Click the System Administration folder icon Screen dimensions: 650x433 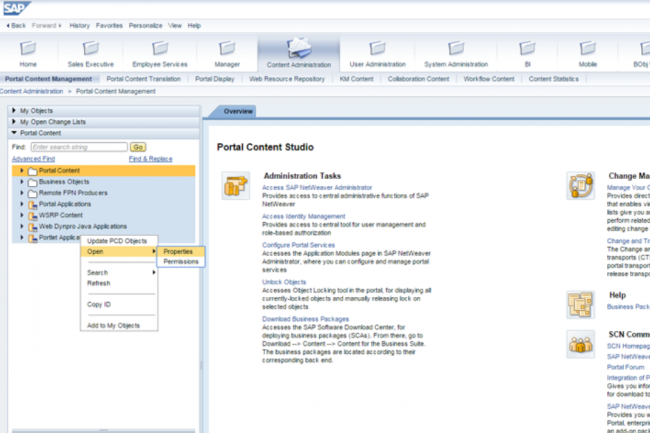tap(455, 48)
